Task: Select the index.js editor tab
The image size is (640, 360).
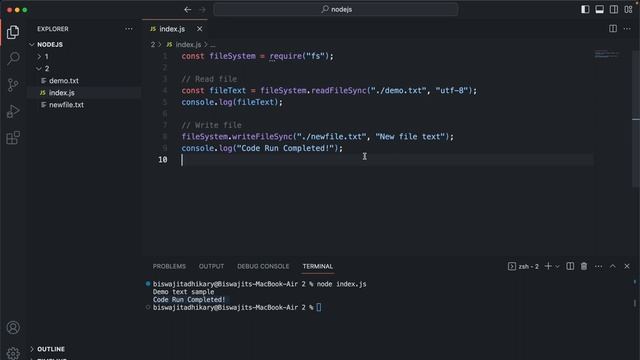Action: 175,29
